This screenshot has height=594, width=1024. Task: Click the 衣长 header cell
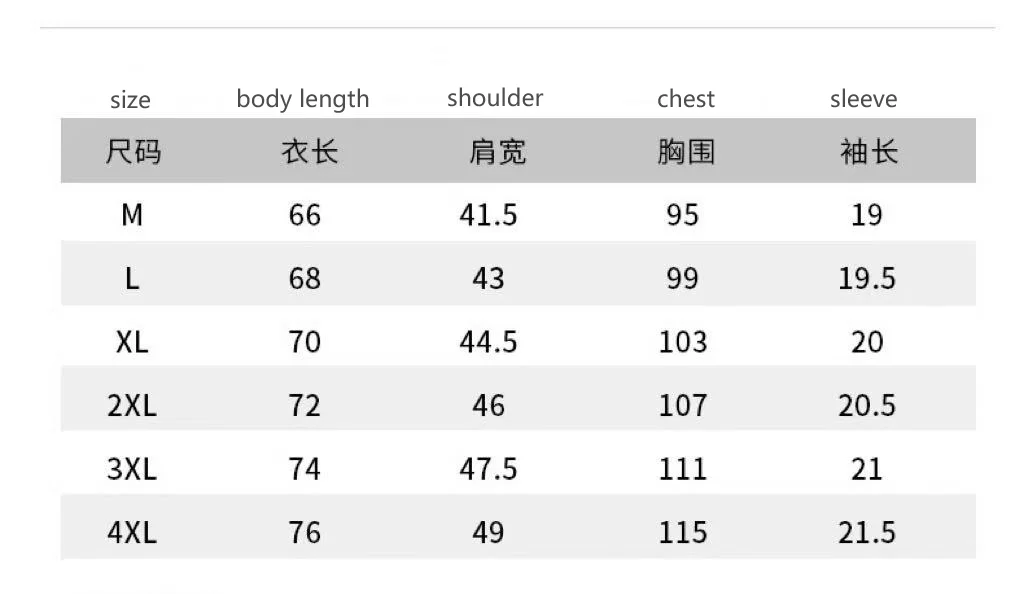[310, 152]
